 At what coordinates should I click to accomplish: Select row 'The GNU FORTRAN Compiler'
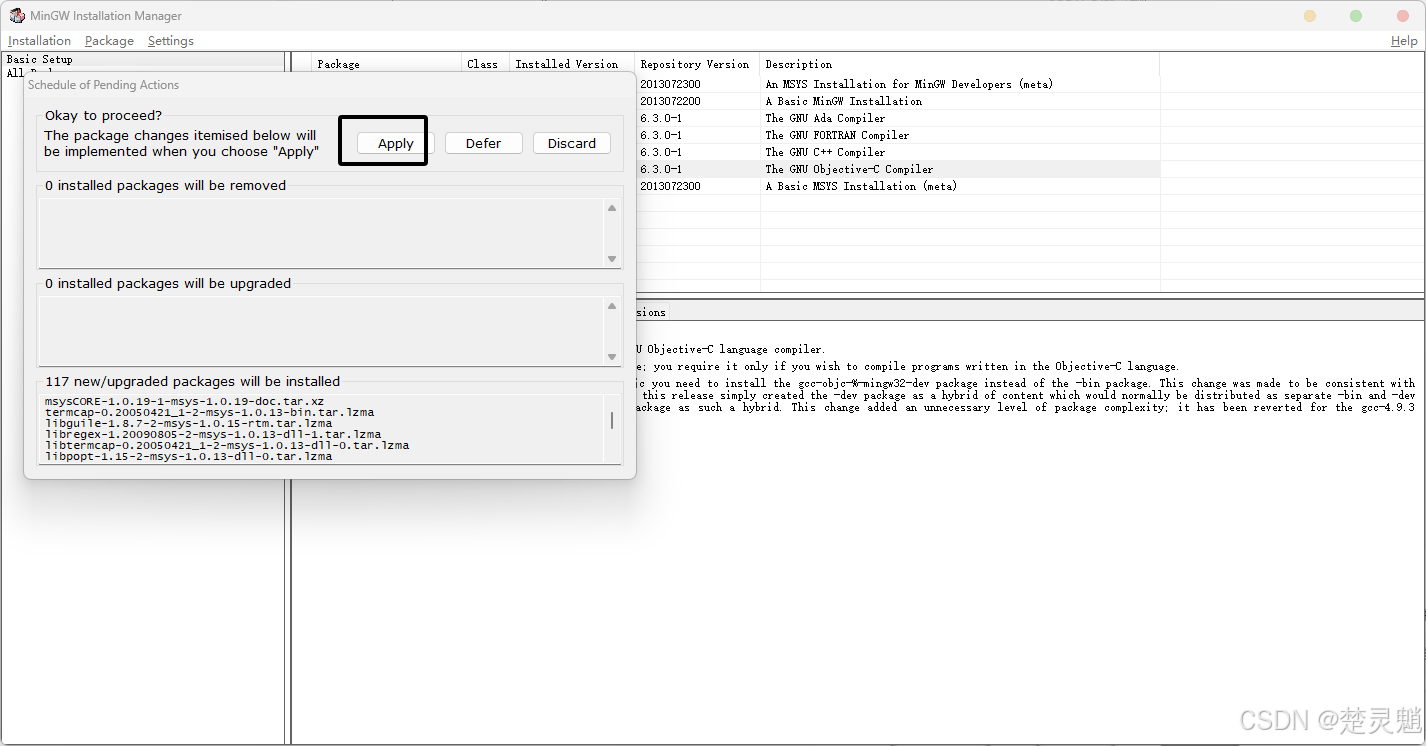tap(837, 135)
